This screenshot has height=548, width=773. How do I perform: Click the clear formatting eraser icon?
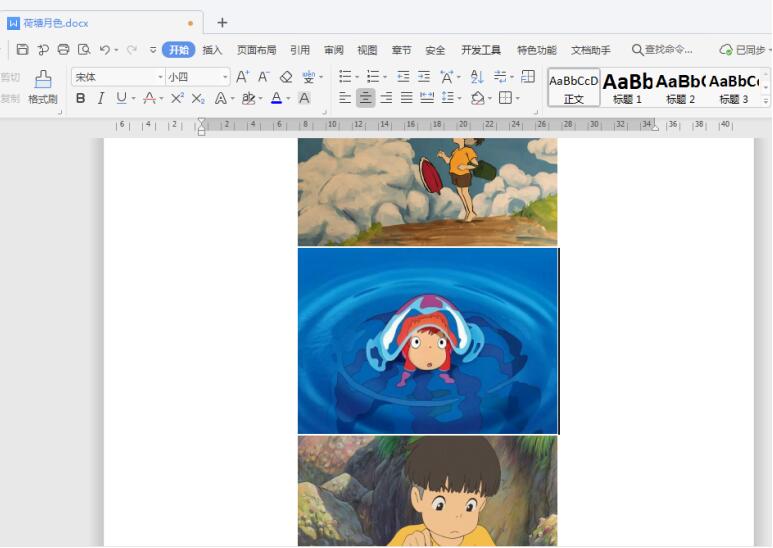tap(286, 77)
